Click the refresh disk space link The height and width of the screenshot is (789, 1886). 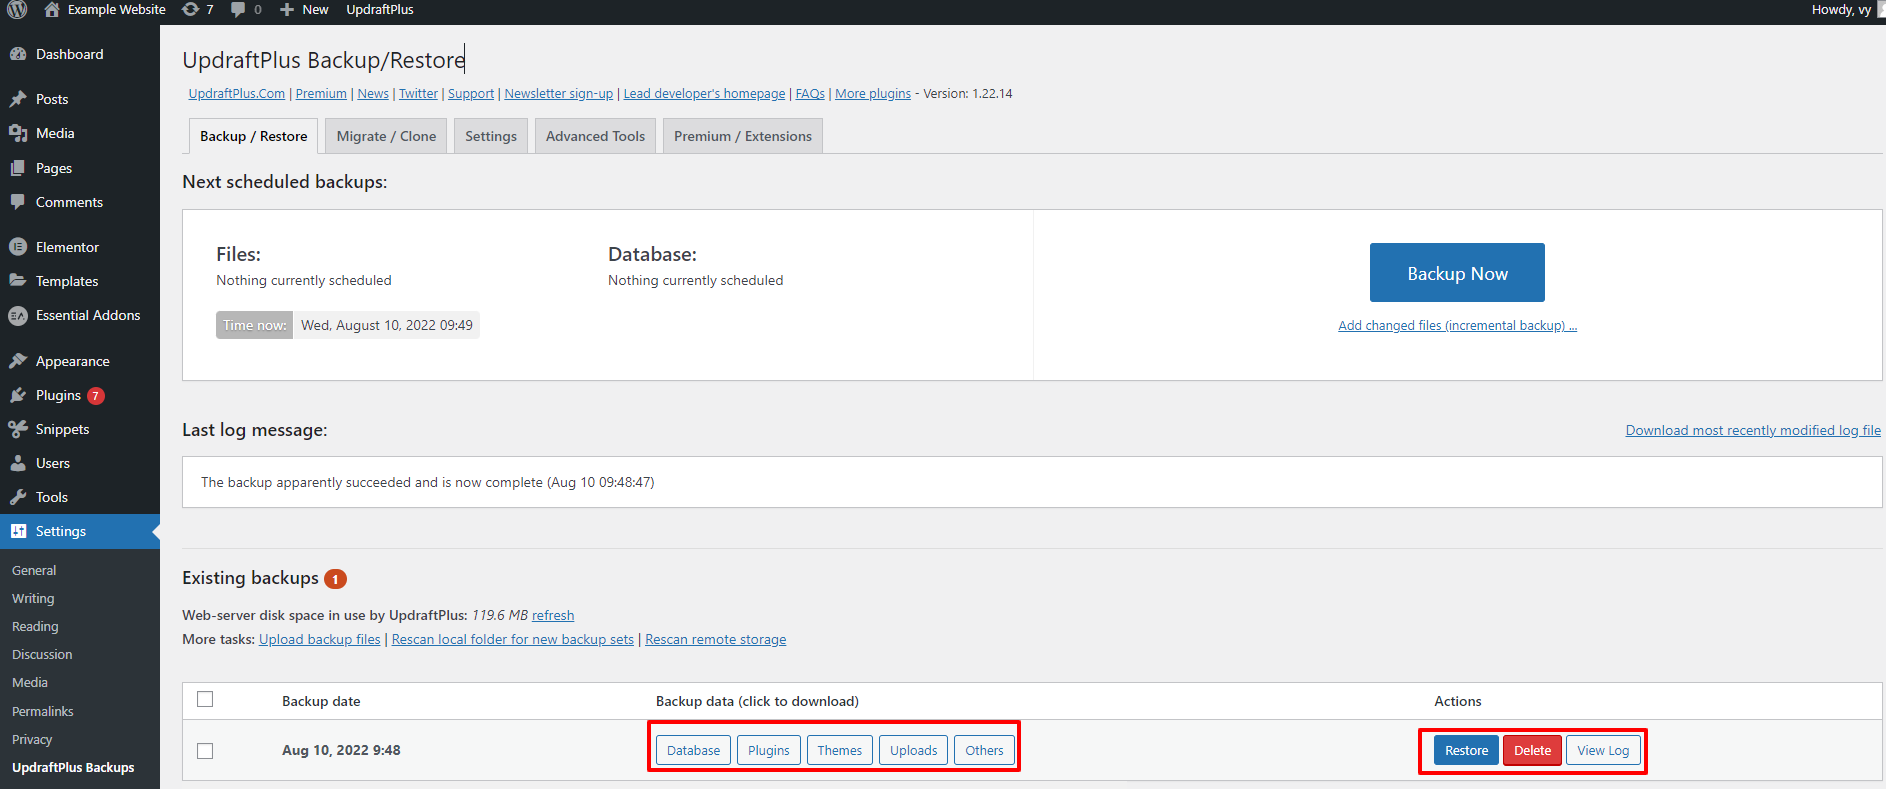point(553,615)
